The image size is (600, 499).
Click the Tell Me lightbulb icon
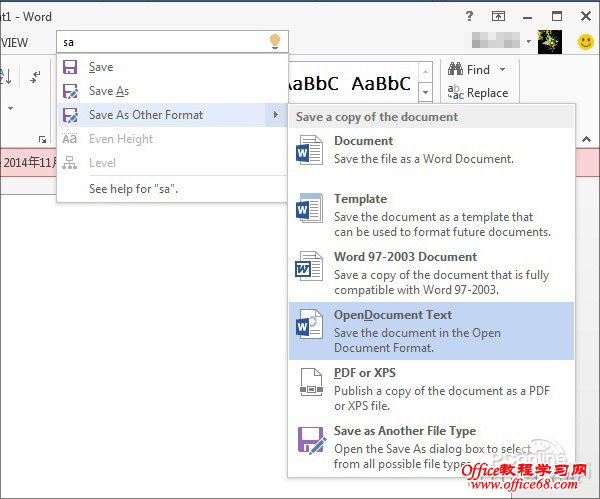tap(275, 41)
